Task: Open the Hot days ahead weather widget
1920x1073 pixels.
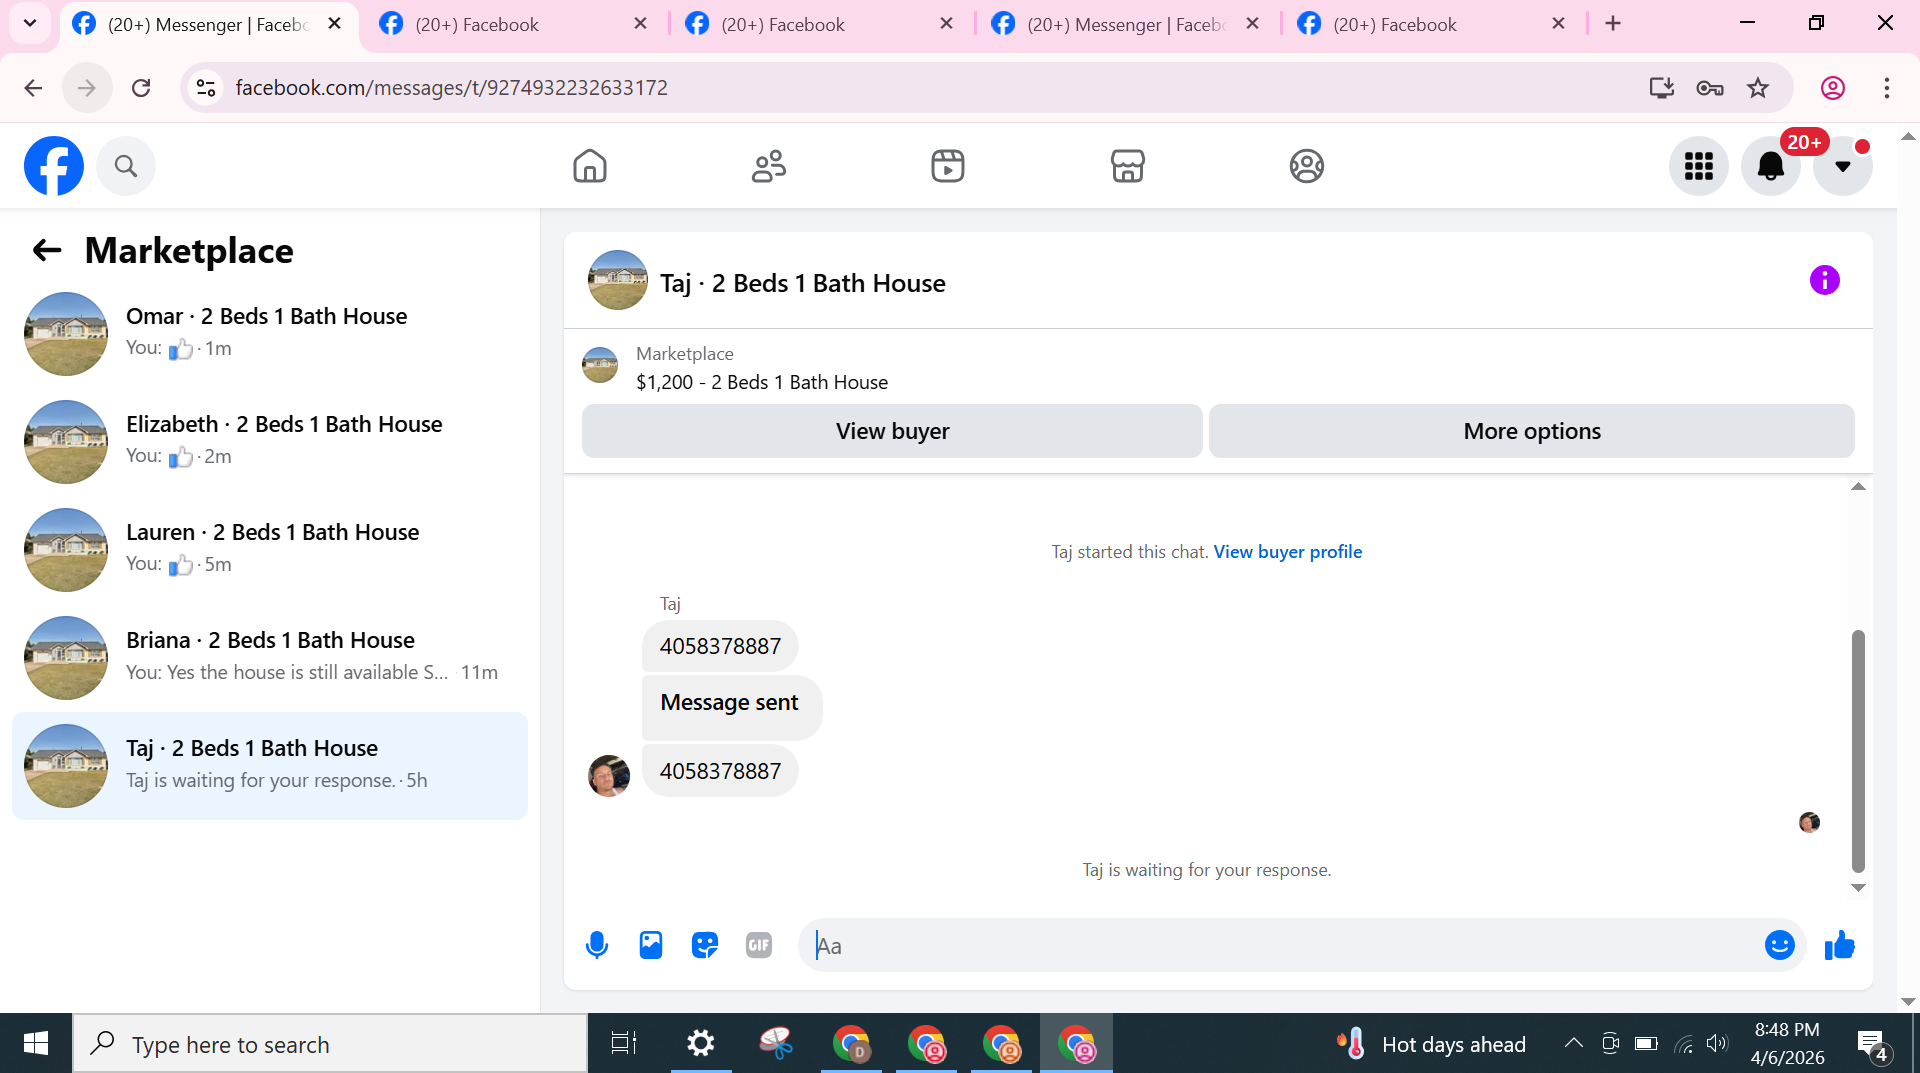Action: tap(1432, 1044)
